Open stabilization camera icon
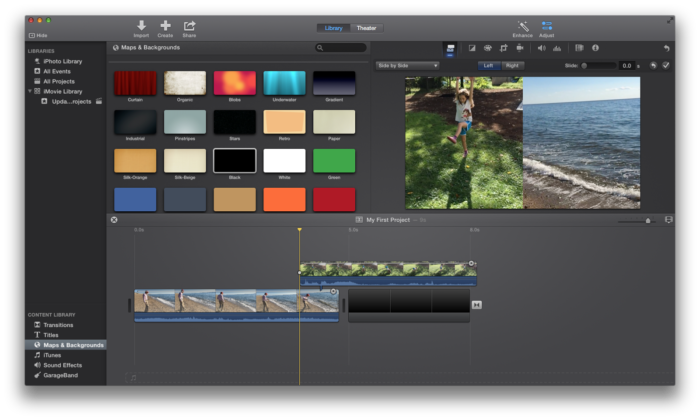This screenshot has height=420, width=700. pos(520,48)
